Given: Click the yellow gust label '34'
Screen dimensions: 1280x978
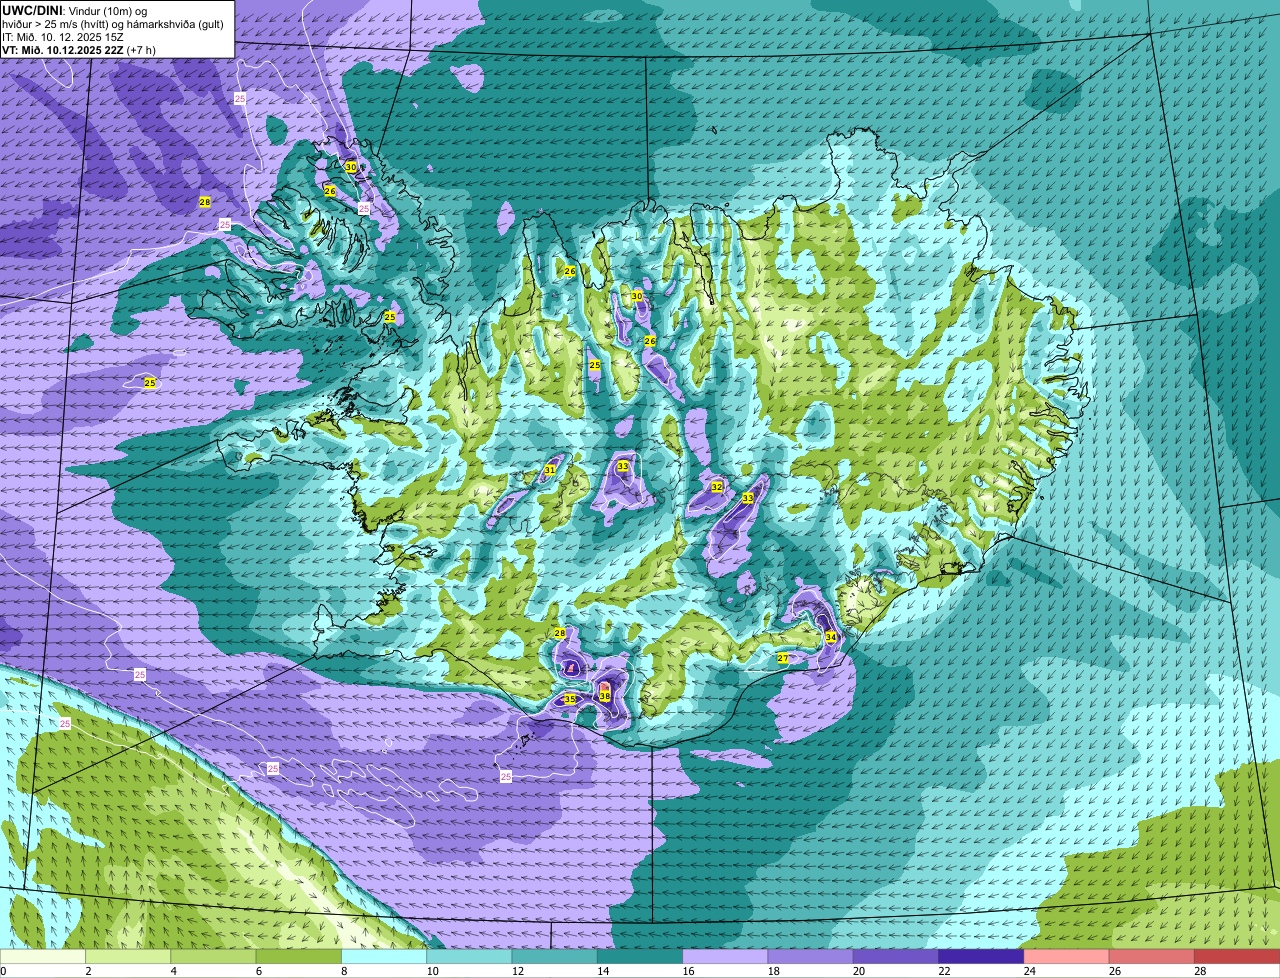Looking at the screenshot, I should [x=830, y=637].
